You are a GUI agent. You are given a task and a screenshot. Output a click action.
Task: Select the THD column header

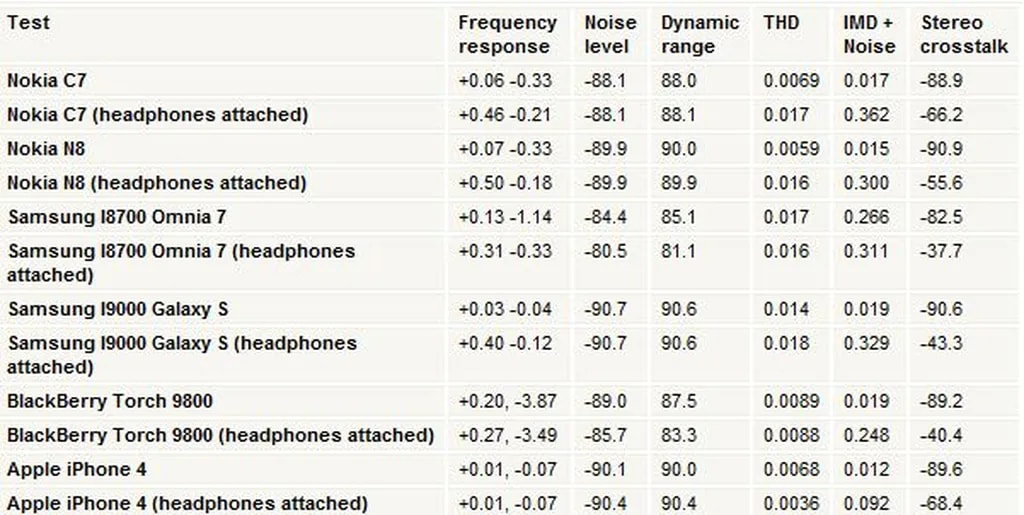[781, 22]
